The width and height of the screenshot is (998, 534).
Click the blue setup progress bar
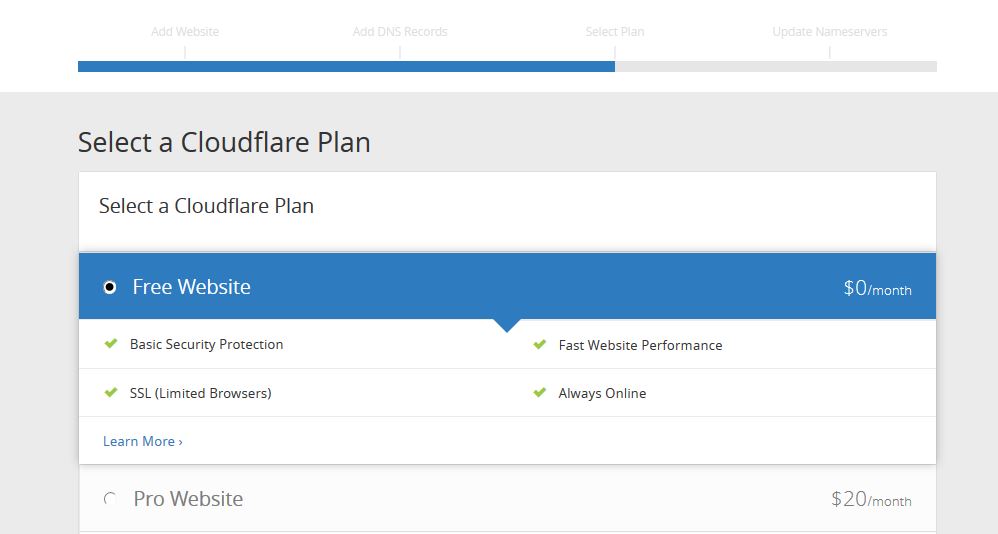(x=346, y=66)
